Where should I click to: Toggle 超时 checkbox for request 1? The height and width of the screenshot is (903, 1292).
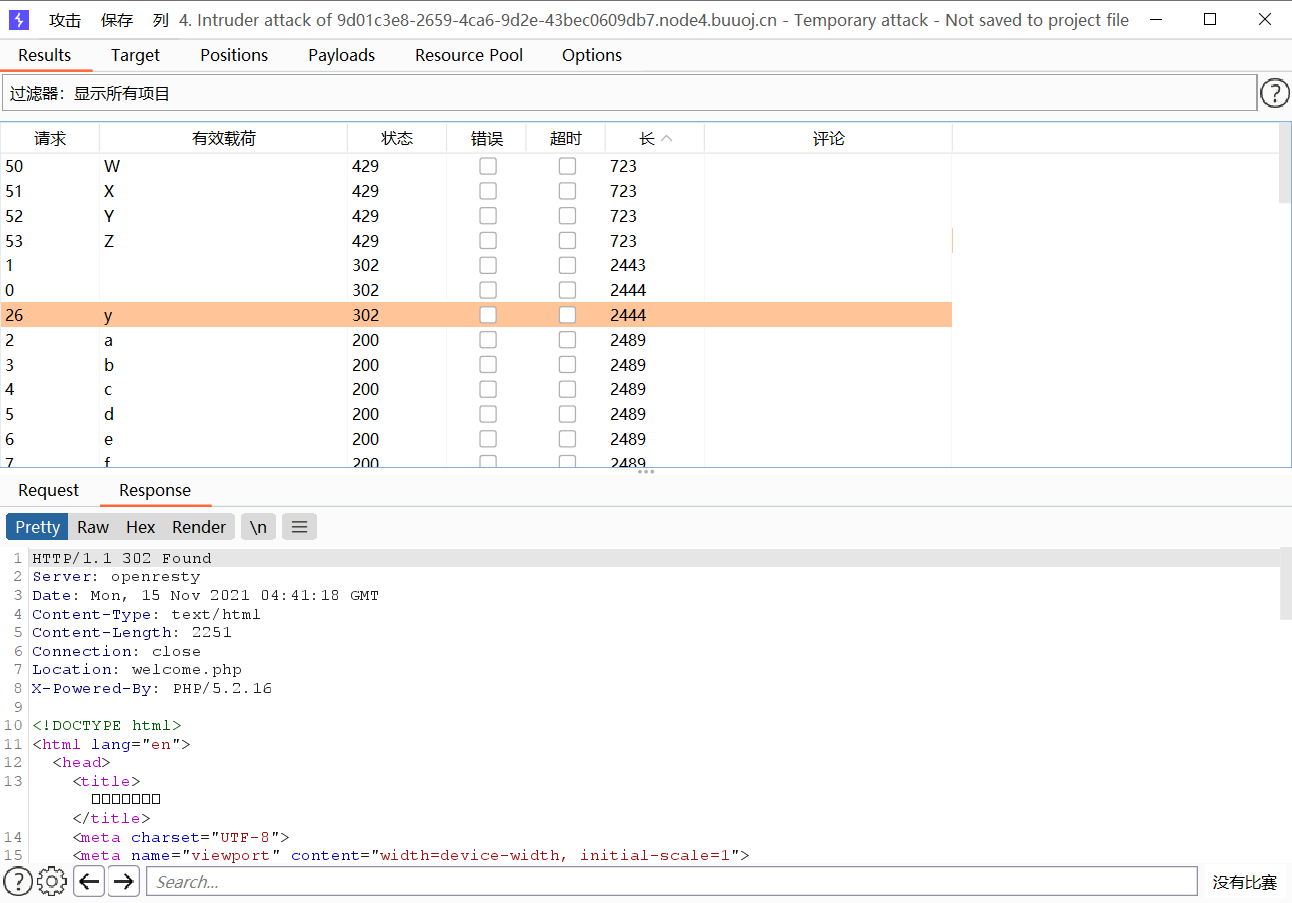click(x=567, y=265)
